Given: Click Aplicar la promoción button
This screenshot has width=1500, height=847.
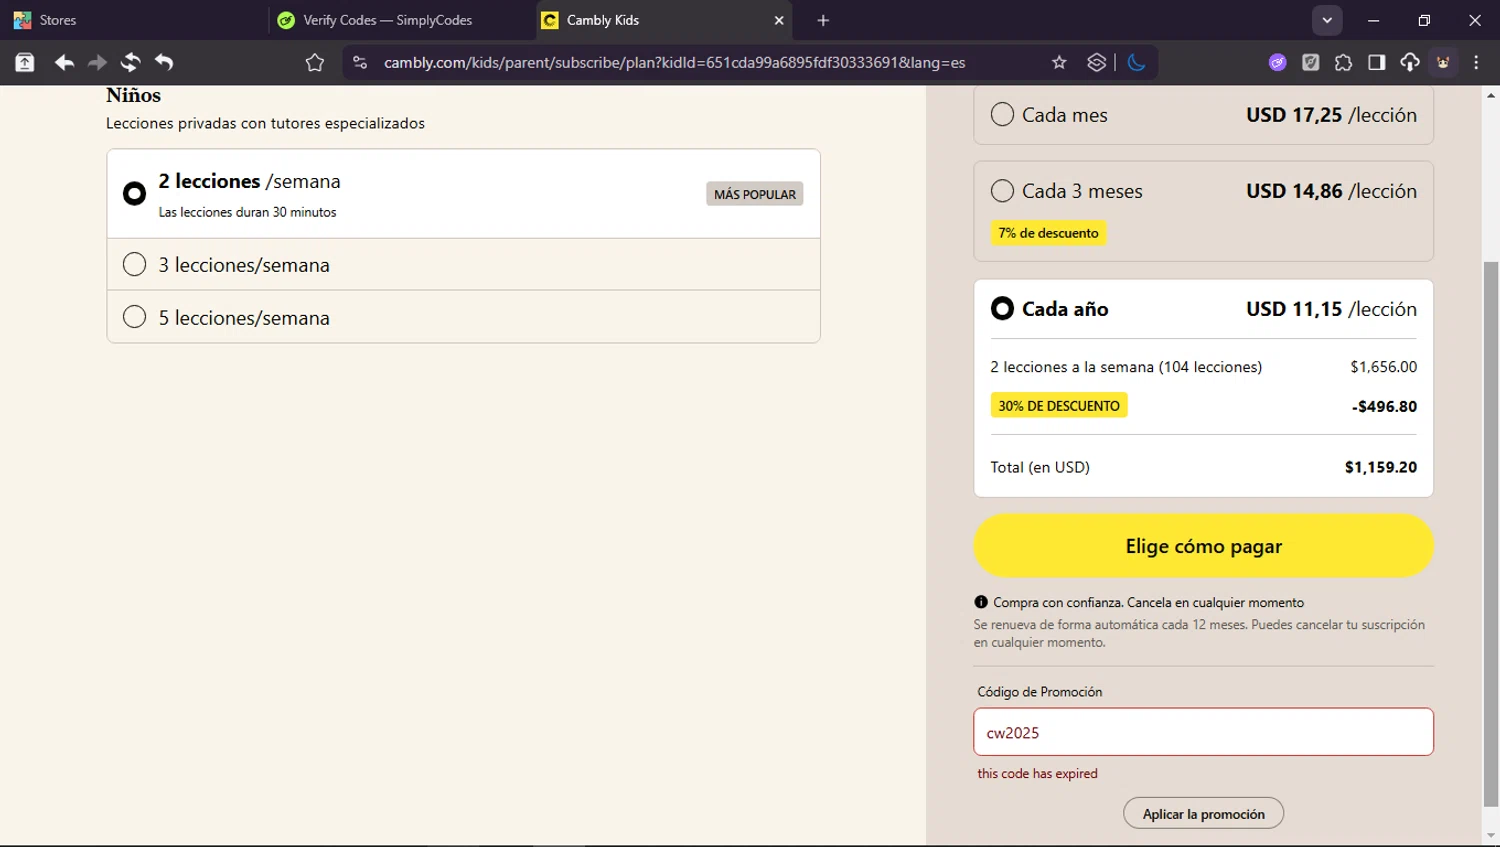Looking at the screenshot, I should pos(1203,814).
